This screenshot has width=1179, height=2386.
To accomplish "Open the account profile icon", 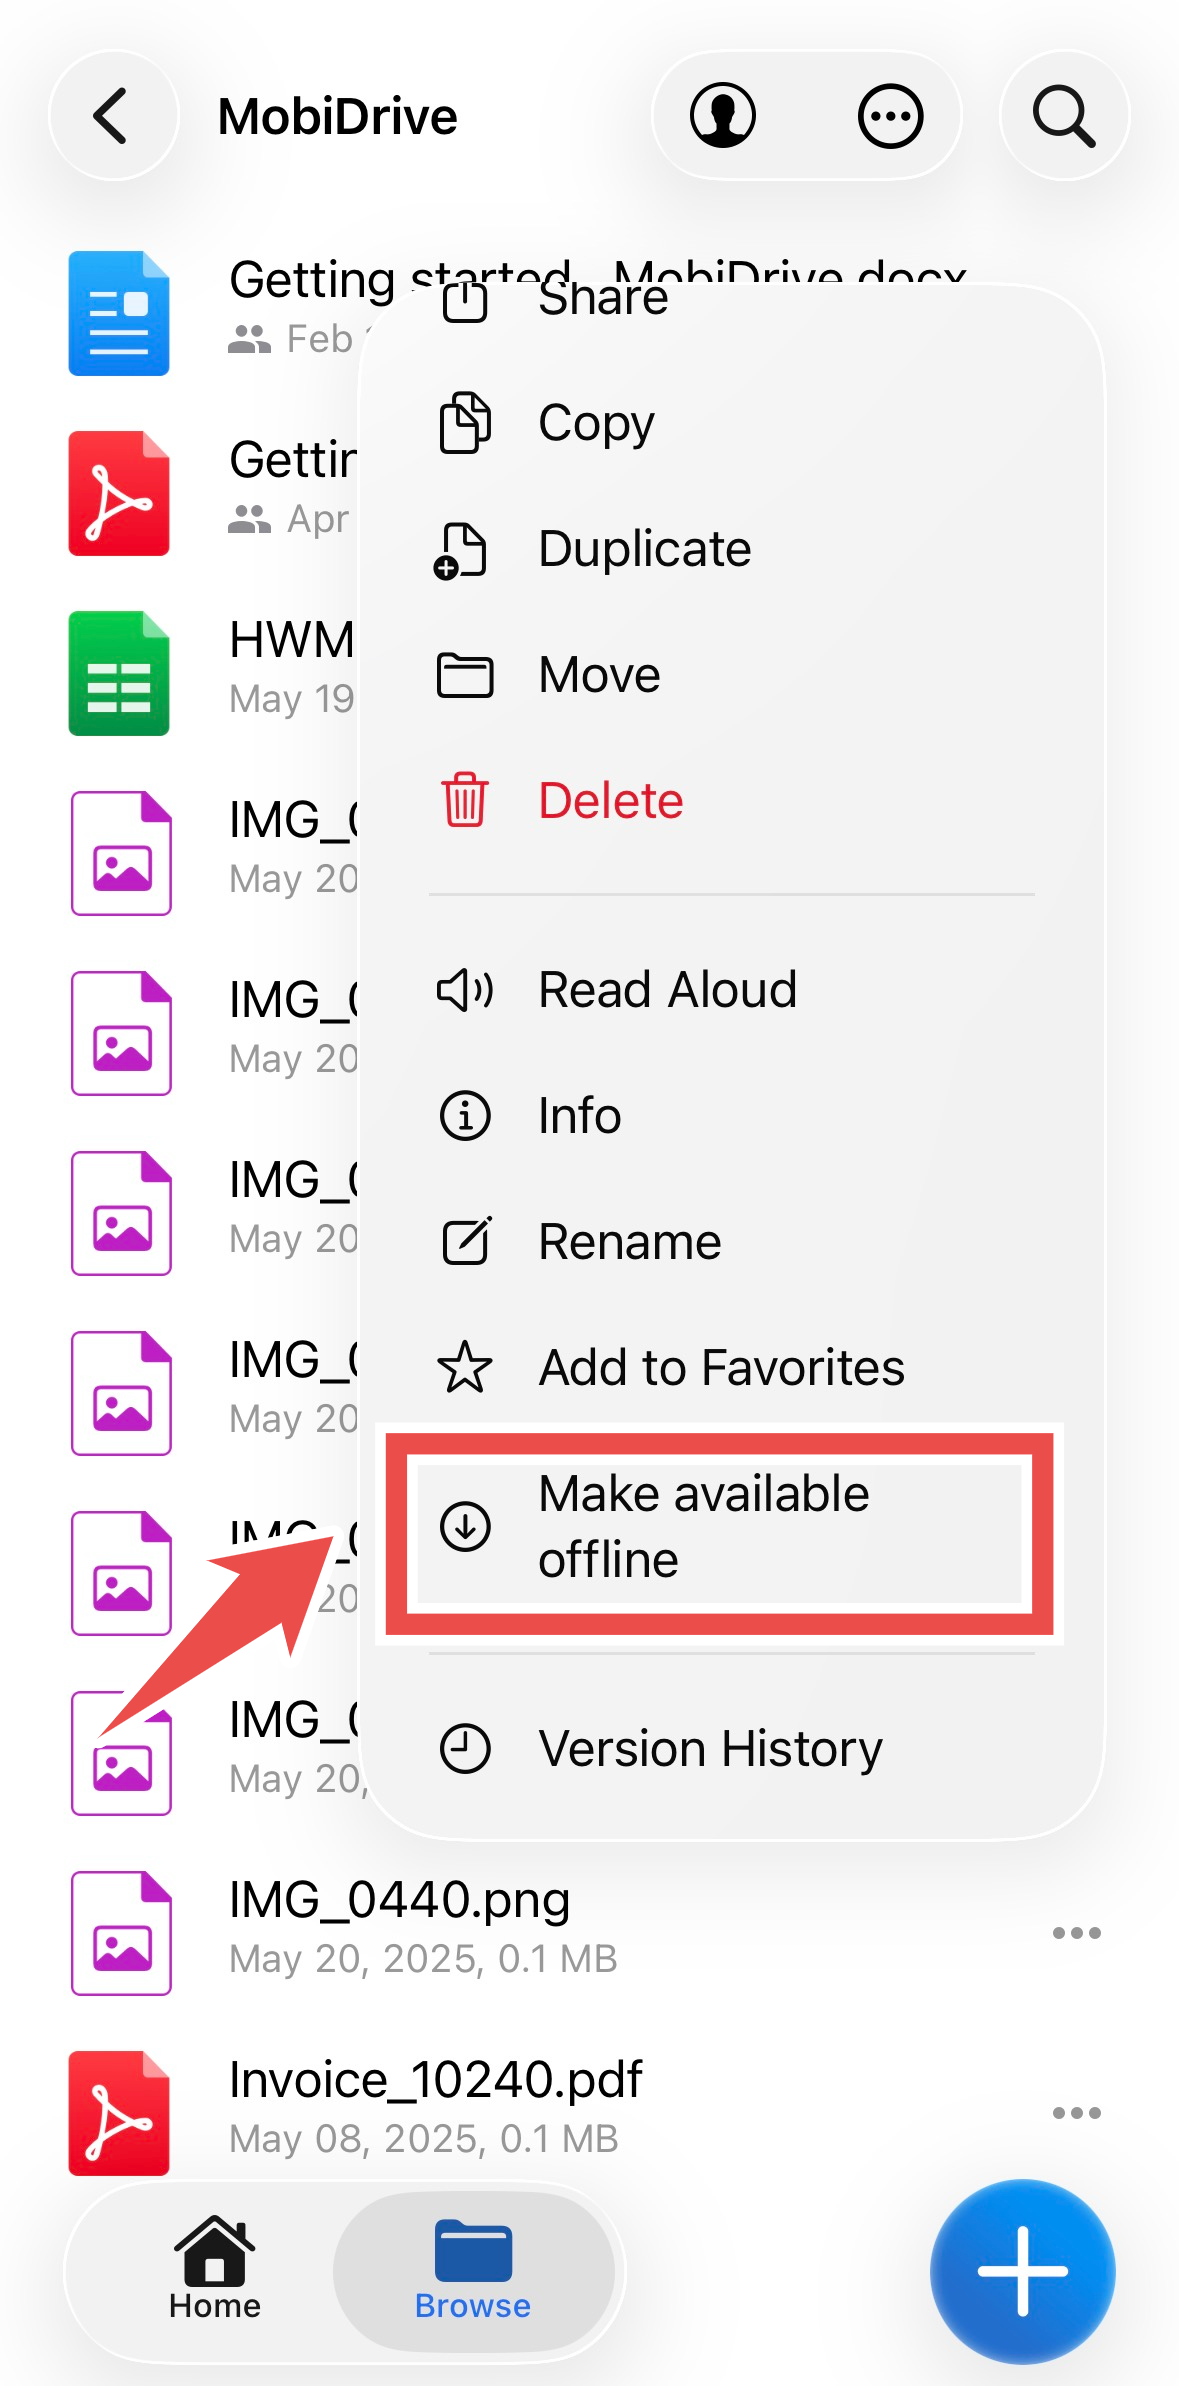I will pyautogui.click(x=722, y=116).
